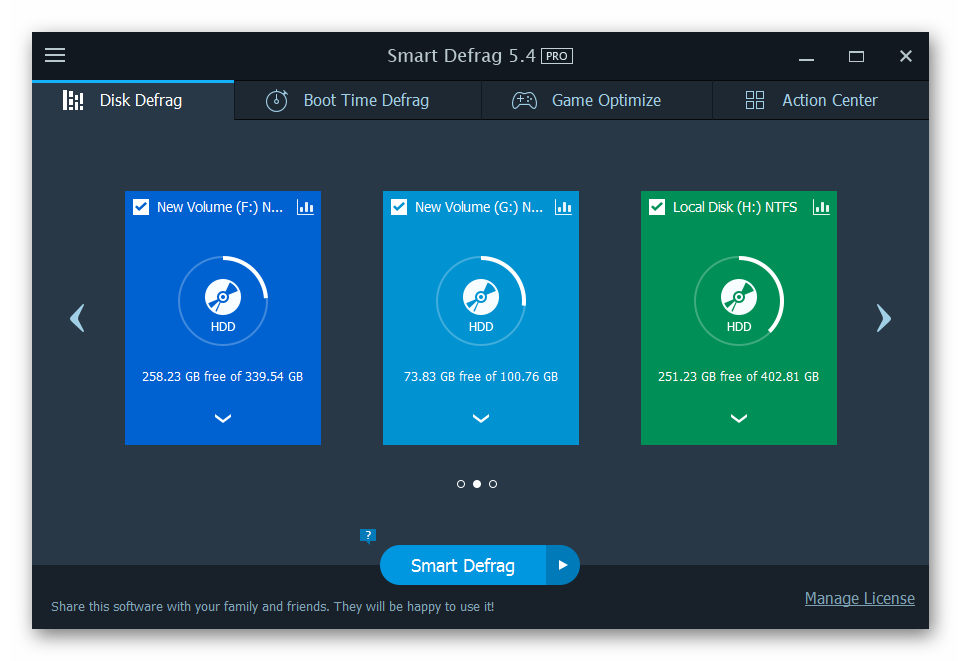961x661 pixels.
Task: Click 258.23 GB free of 339.54 GB text
Action: click(222, 377)
